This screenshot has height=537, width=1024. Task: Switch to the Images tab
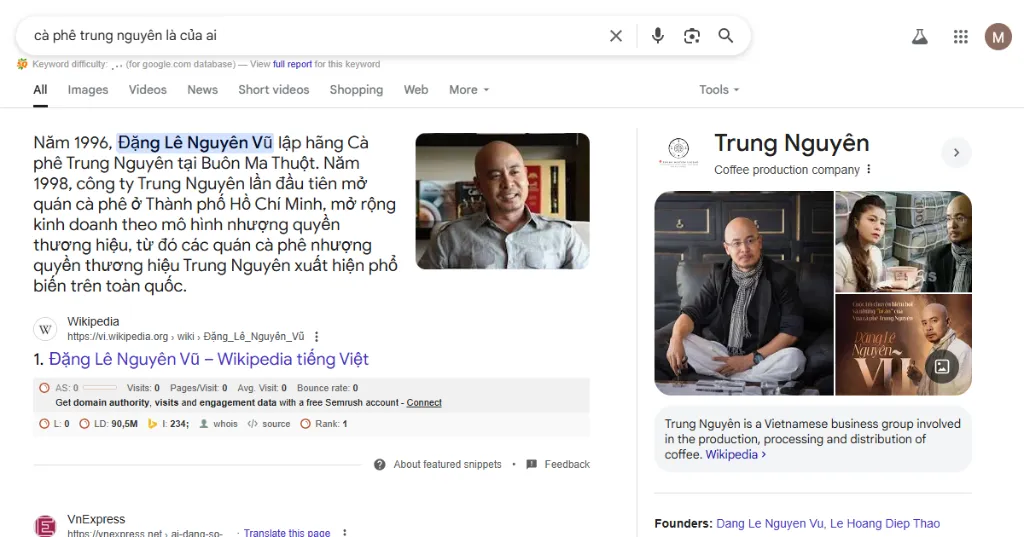tap(88, 90)
